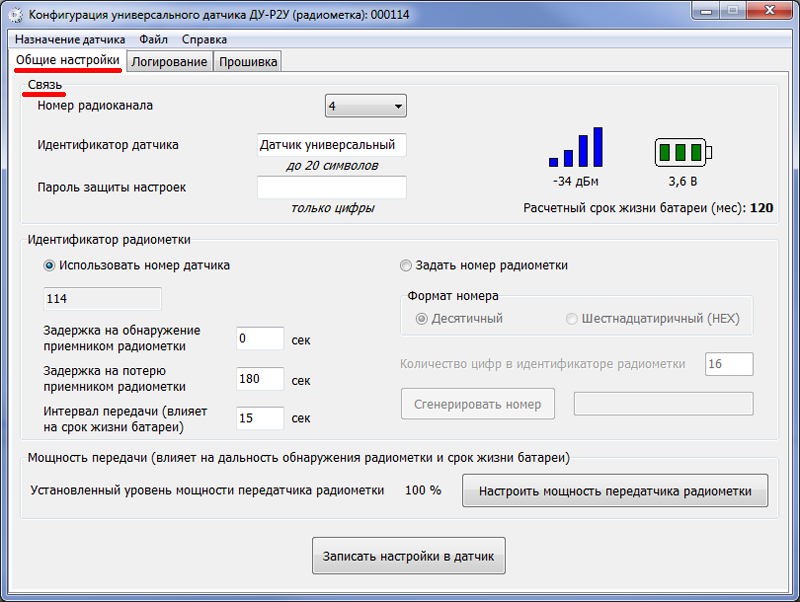
Task: Click the battery life value '120'
Action: pyautogui.click(x=762, y=208)
